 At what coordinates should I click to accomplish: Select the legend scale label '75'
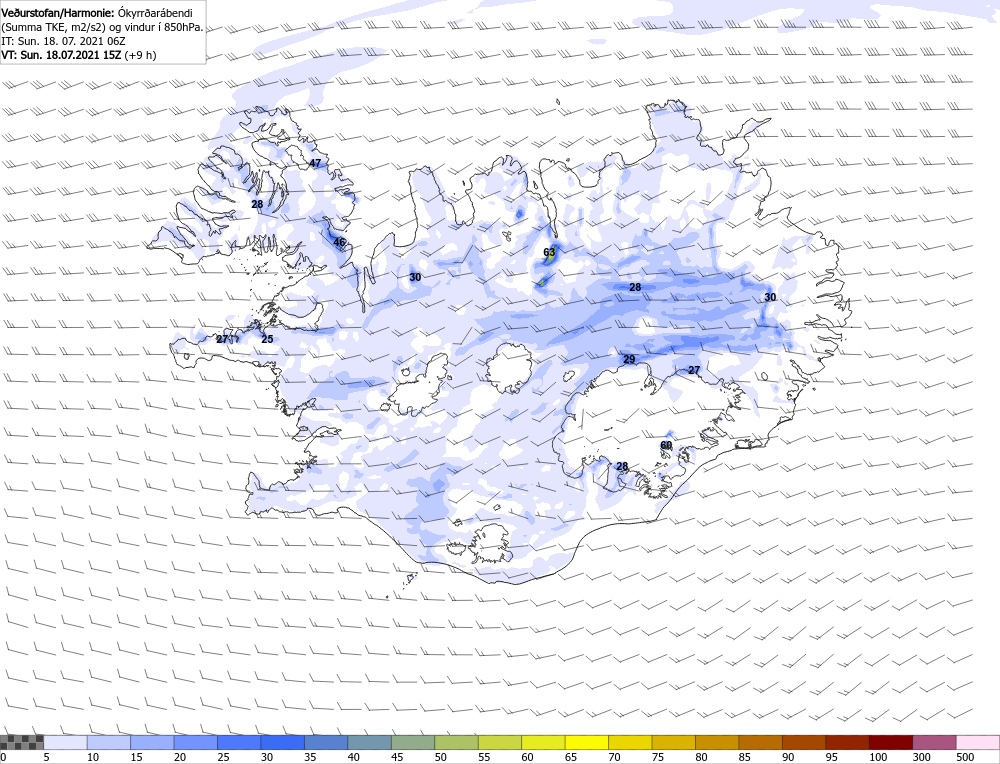658,757
